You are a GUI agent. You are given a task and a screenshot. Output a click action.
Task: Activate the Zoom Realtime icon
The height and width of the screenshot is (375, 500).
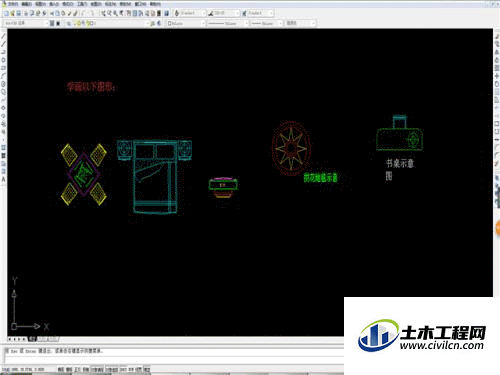(109, 13)
